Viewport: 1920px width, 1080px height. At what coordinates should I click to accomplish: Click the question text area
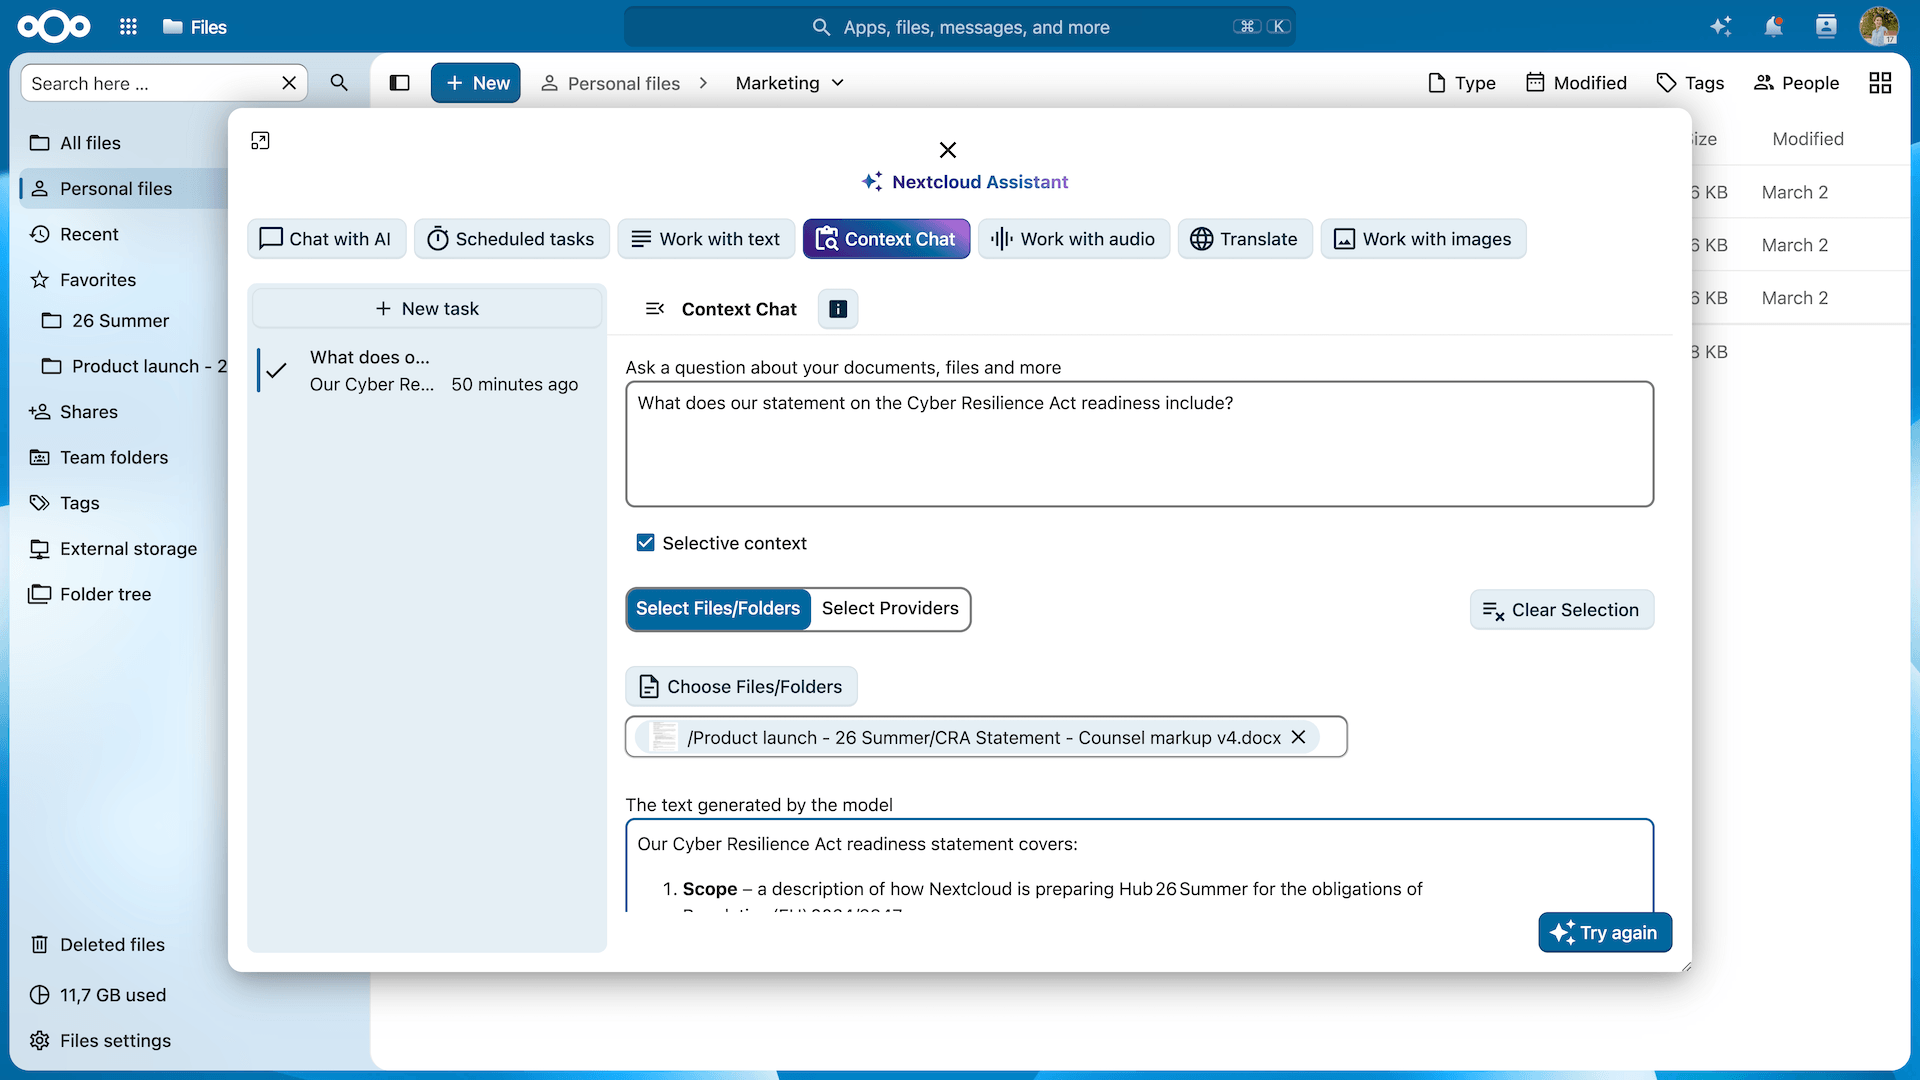tap(1139, 444)
